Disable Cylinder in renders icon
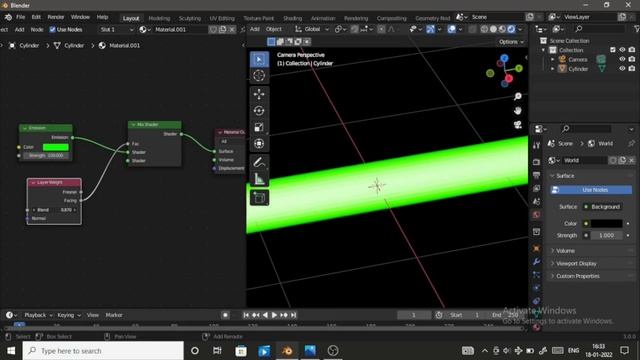This screenshot has height=360, width=640. click(x=632, y=69)
